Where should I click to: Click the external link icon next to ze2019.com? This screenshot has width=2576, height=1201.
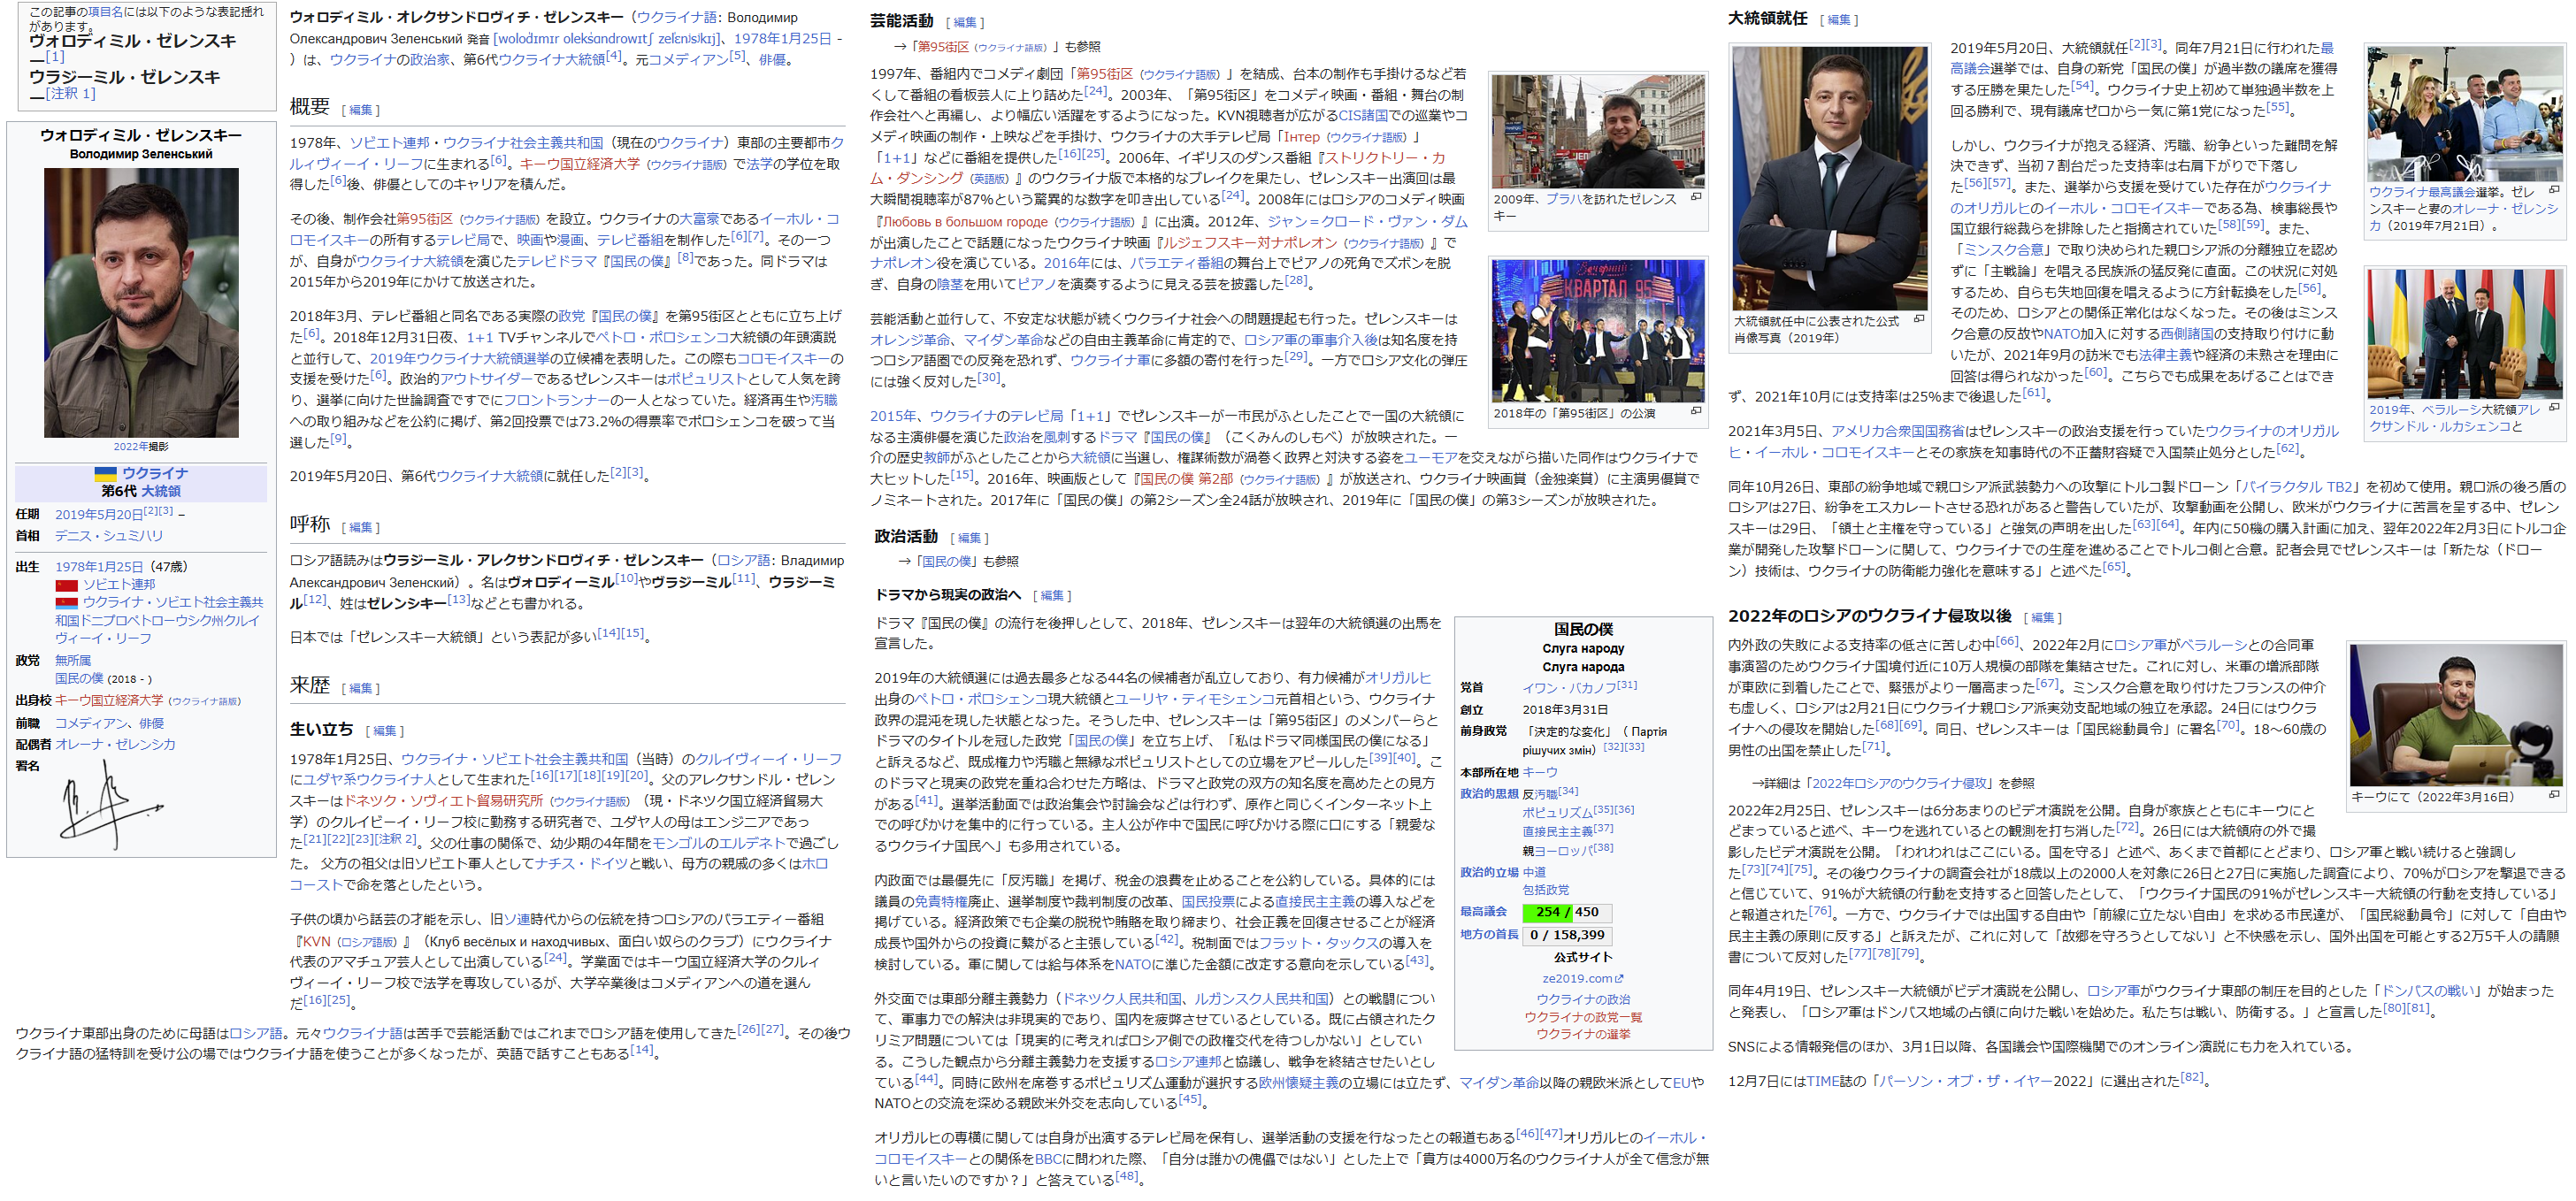(x=1619, y=979)
